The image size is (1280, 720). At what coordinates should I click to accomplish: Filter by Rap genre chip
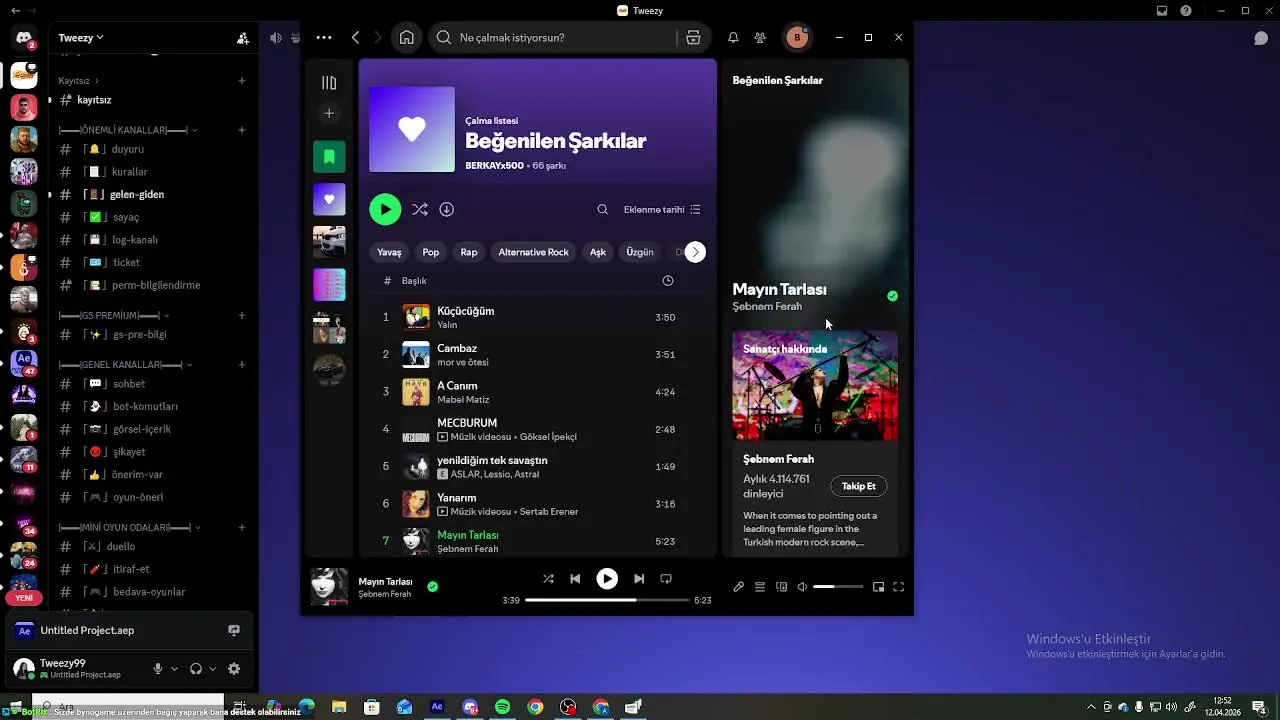point(469,252)
